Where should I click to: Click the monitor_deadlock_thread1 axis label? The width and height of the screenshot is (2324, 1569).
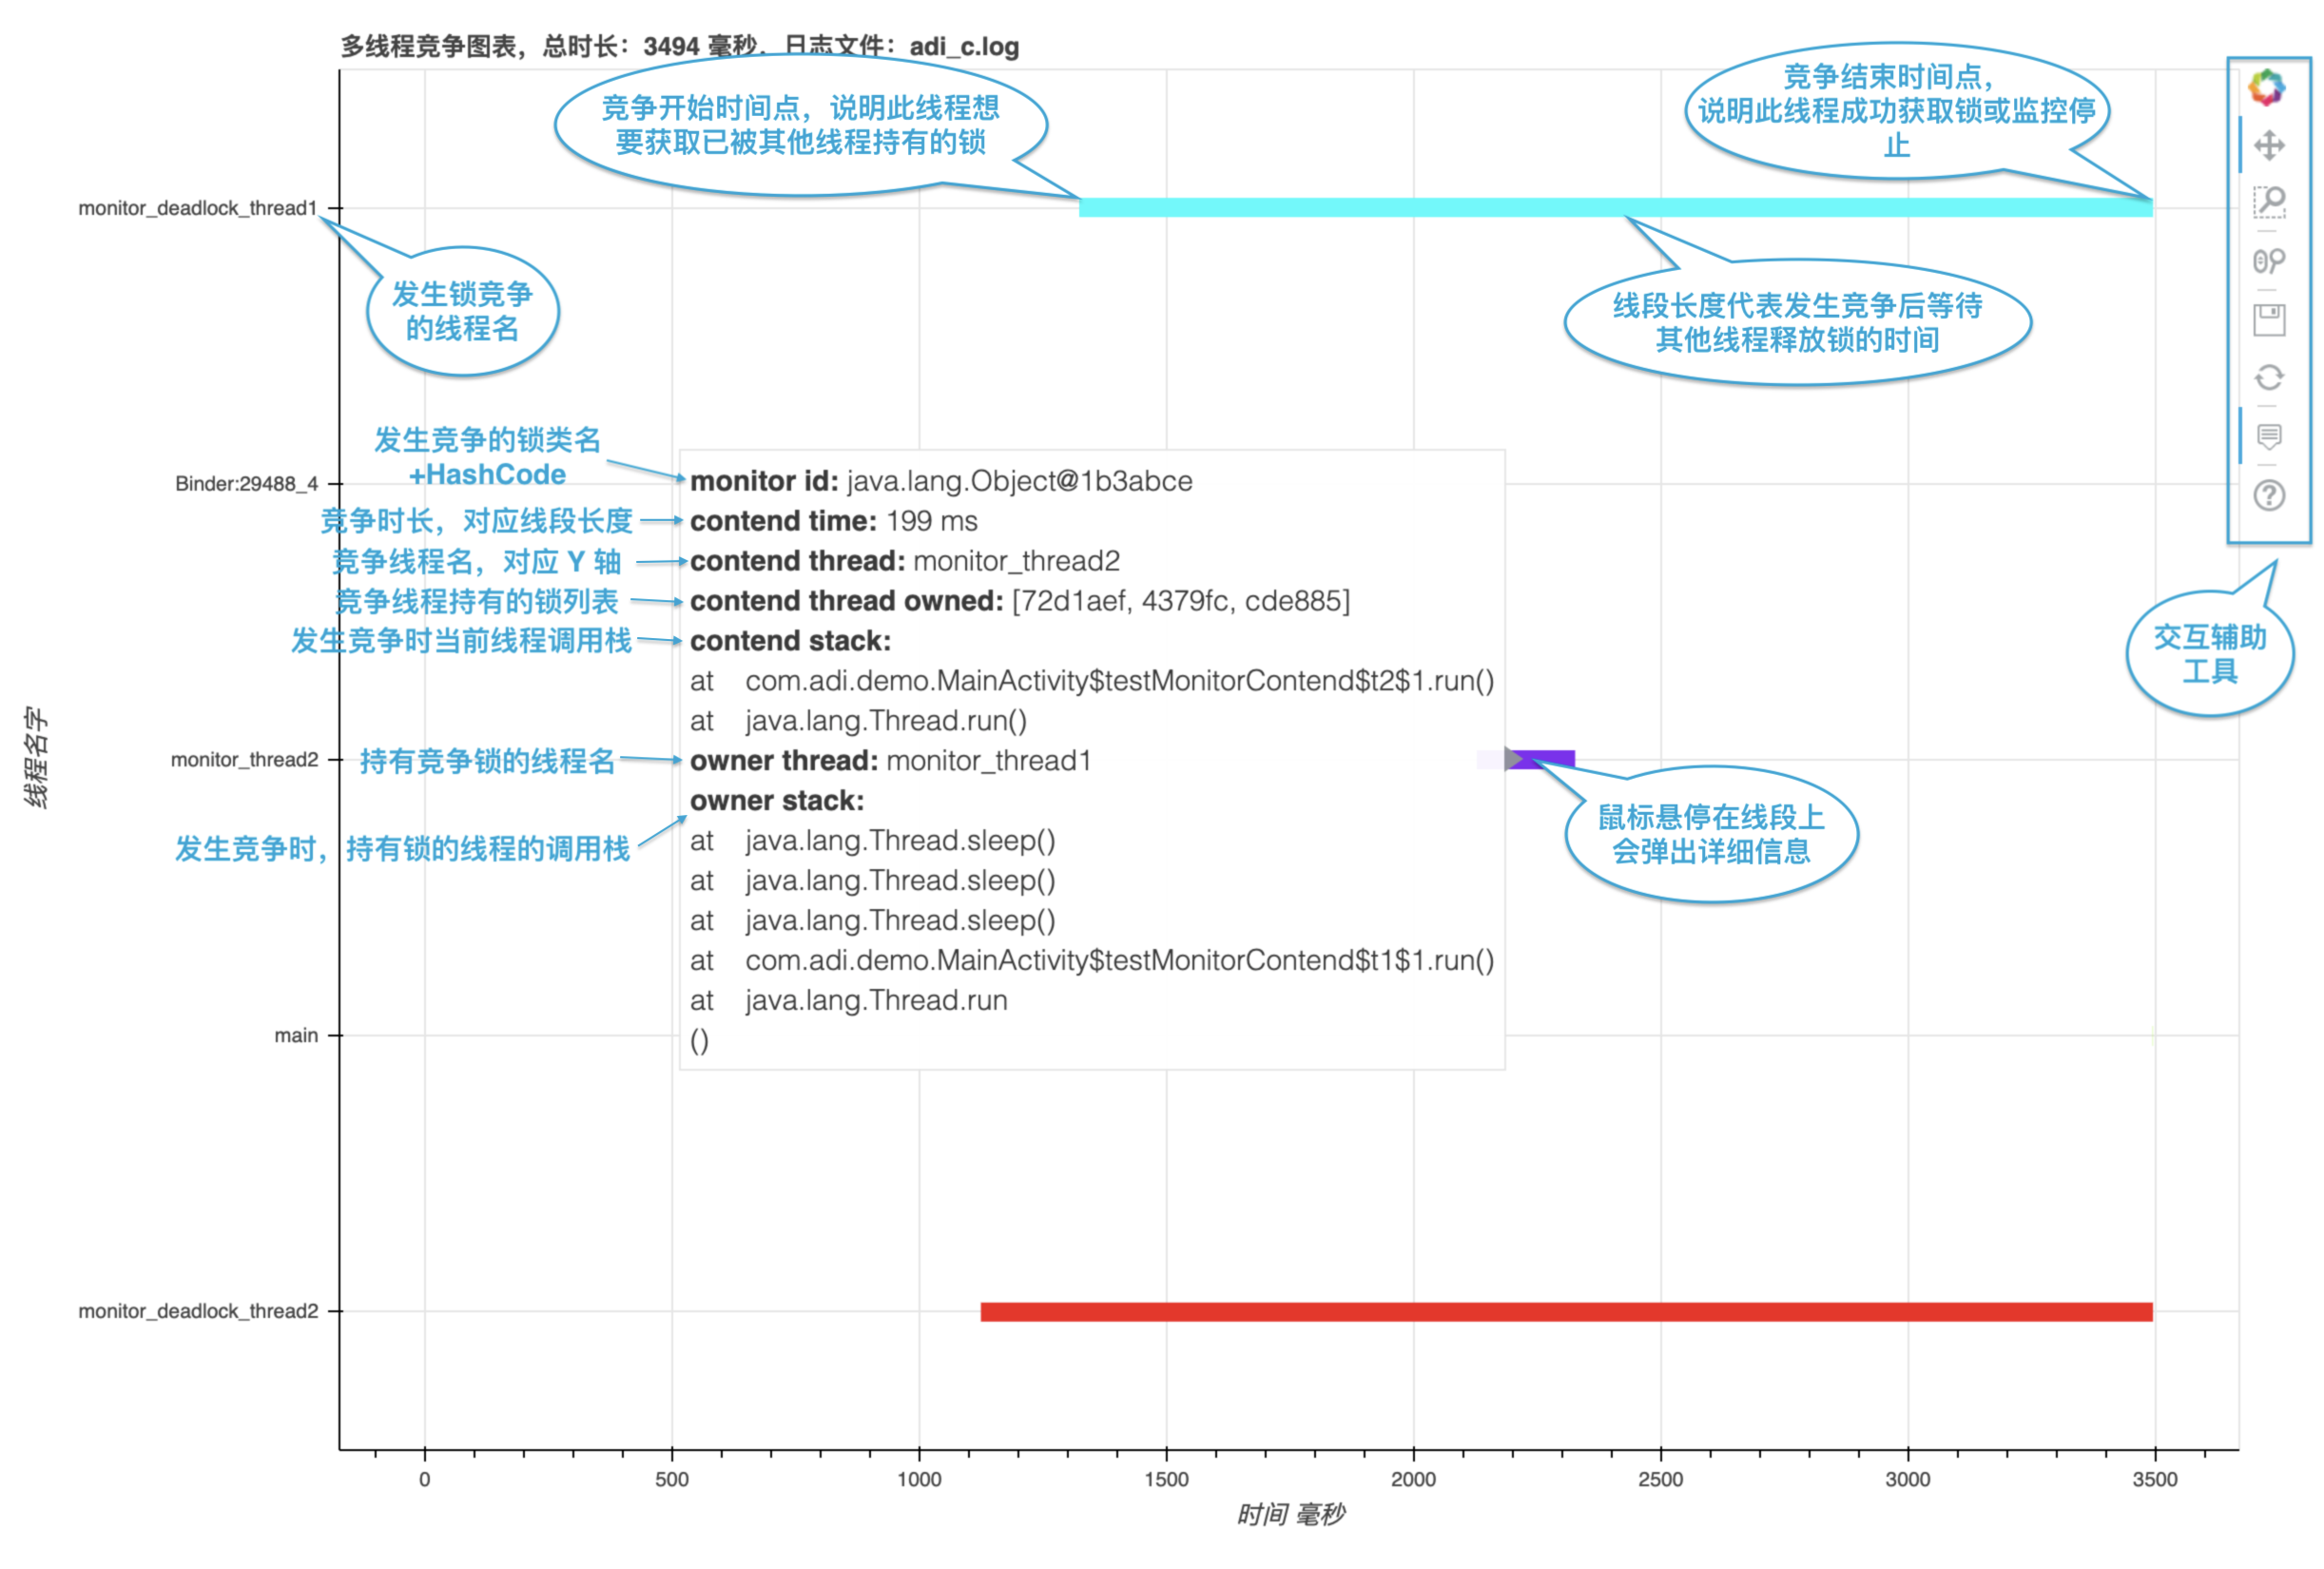pos(197,208)
